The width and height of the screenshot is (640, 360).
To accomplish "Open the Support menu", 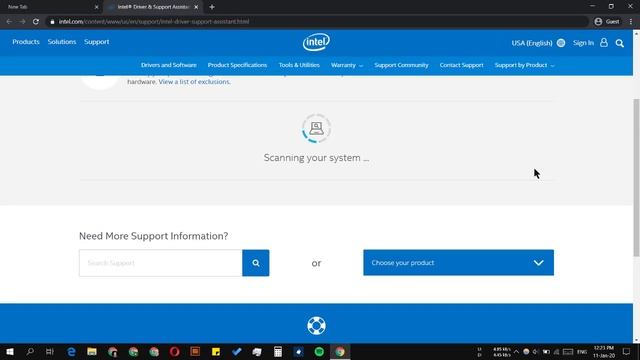I will 97,42.
